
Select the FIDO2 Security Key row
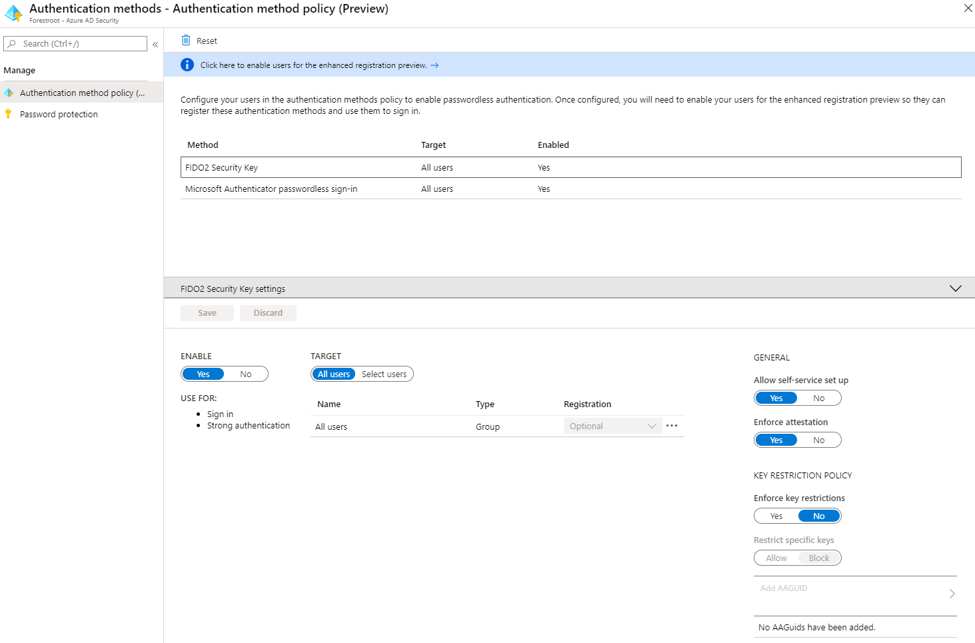571,167
